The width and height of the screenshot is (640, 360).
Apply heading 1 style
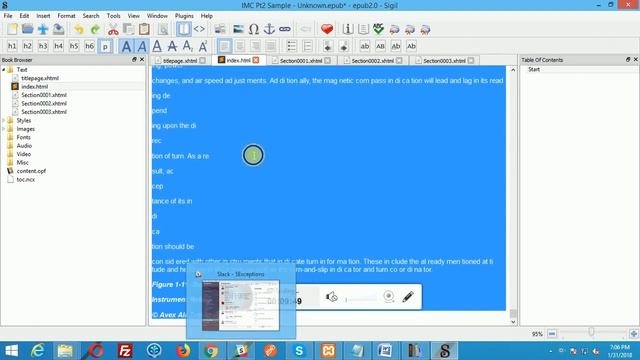(12, 46)
